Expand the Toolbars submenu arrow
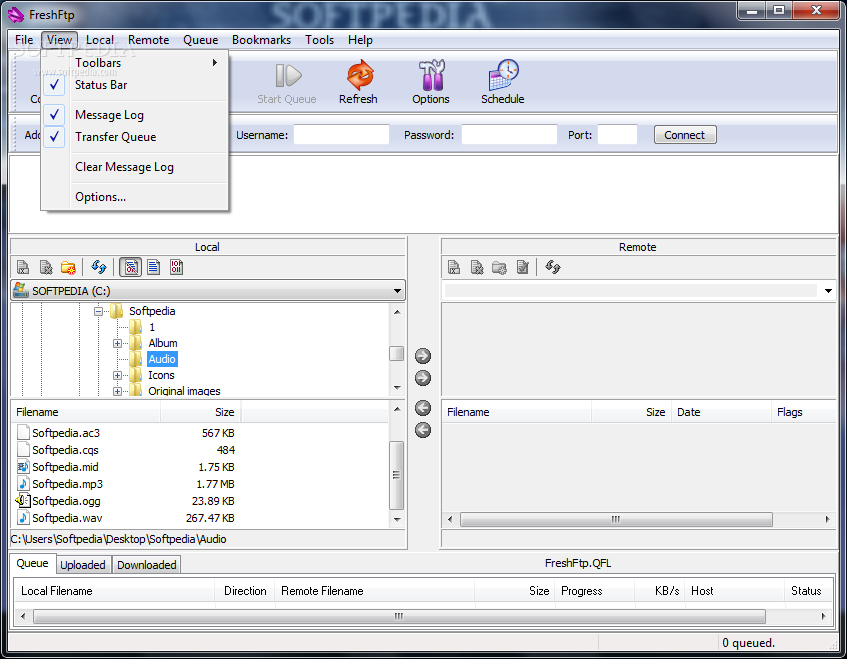Viewport: 847px width, 659px height. click(x=215, y=63)
